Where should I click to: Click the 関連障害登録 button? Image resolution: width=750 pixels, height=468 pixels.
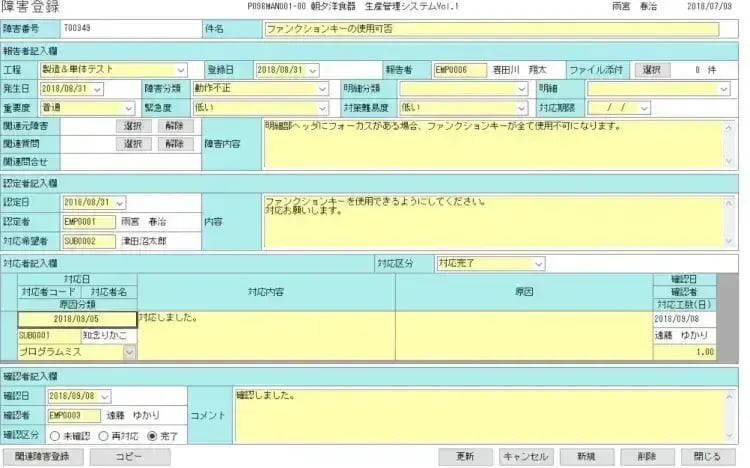(41, 457)
